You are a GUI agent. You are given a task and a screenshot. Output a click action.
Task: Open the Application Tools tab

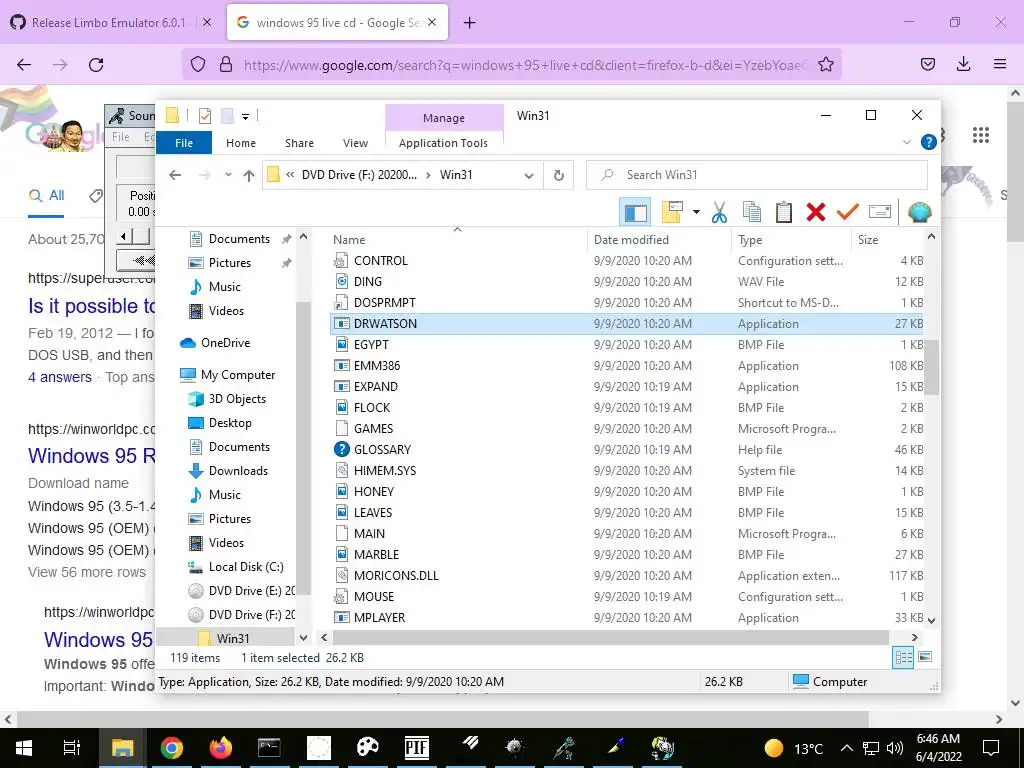(x=443, y=143)
